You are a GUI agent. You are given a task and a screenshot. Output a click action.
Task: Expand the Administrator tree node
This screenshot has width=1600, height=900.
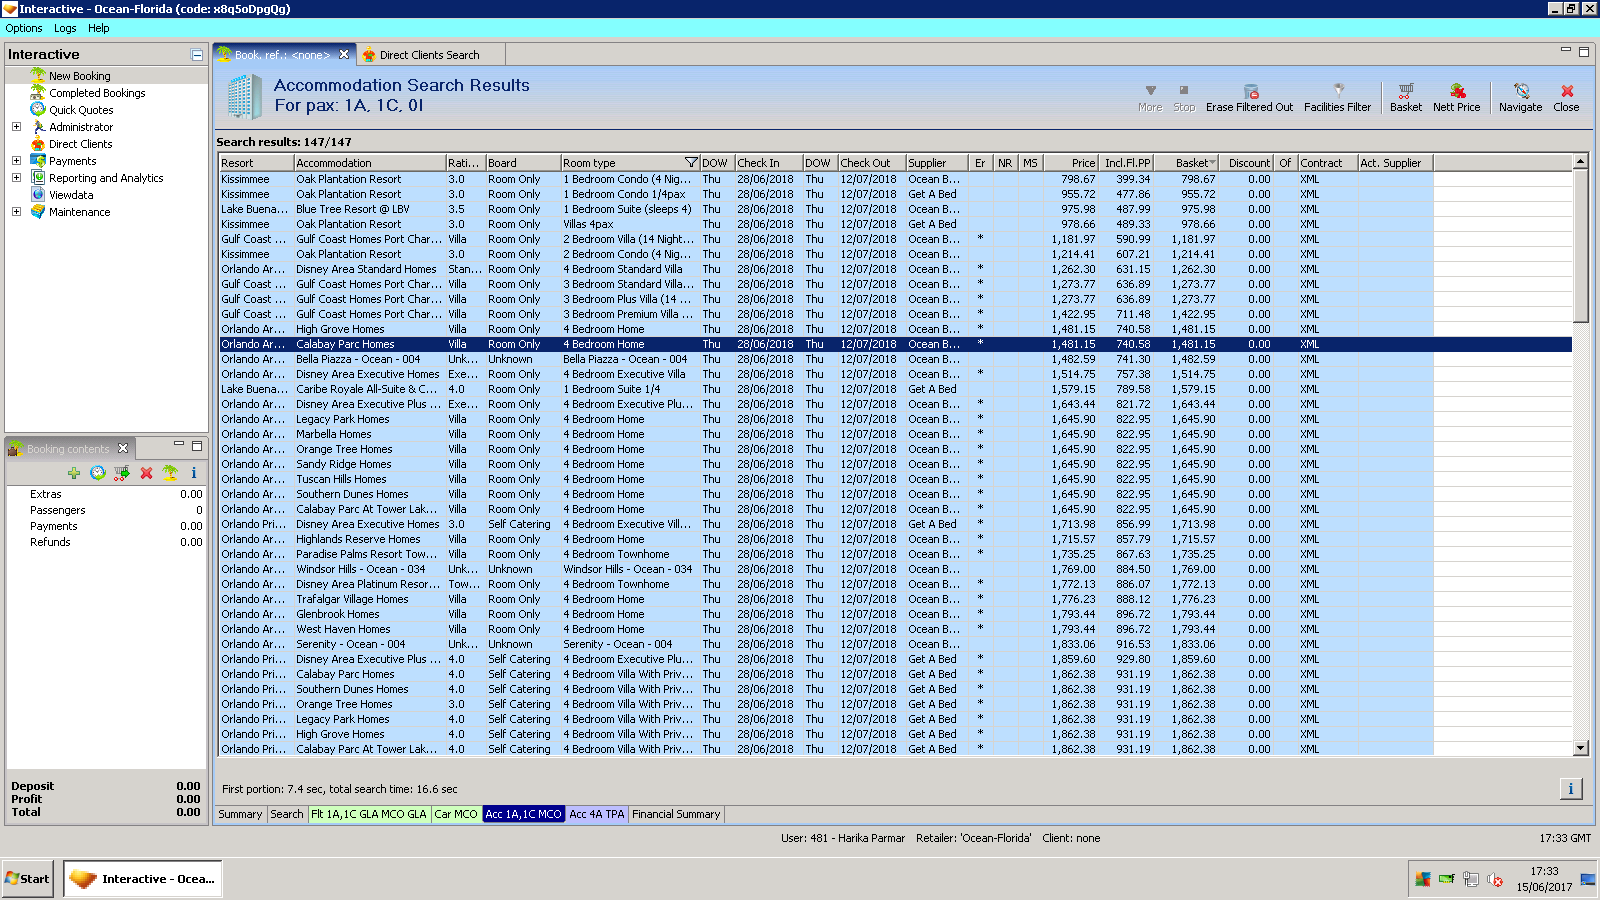(x=16, y=127)
